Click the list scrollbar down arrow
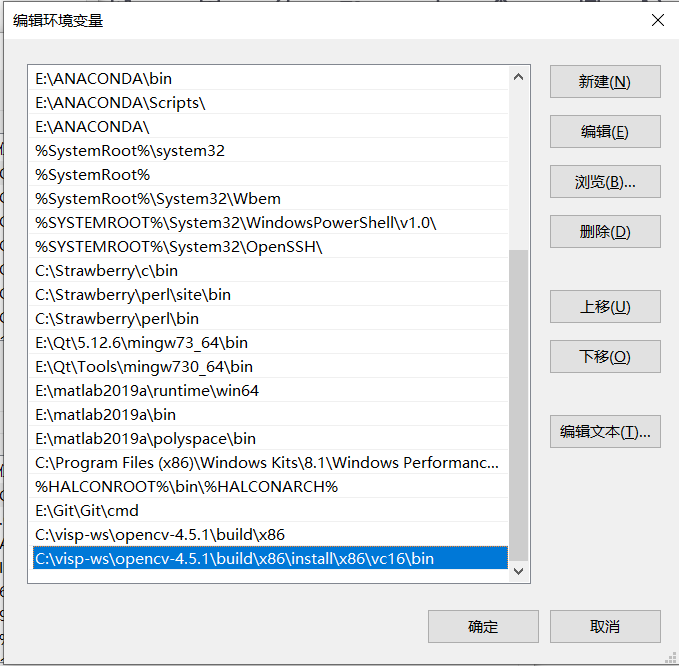Image resolution: width=679 pixels, height=666 pixels. pos(518,571)
